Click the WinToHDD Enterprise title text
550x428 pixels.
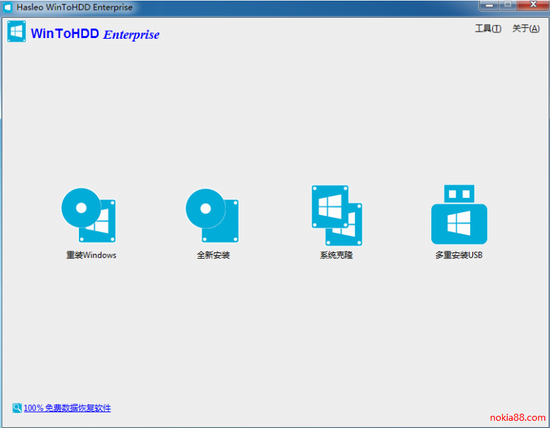point(95,34)
